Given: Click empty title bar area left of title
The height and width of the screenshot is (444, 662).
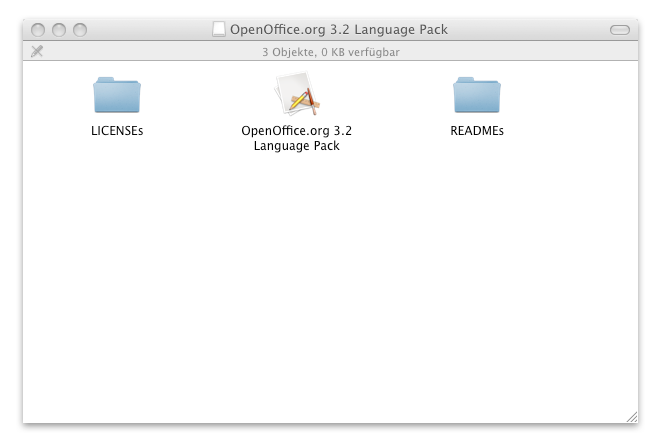Looking at the screenshot, I should [x=150, y=29].
